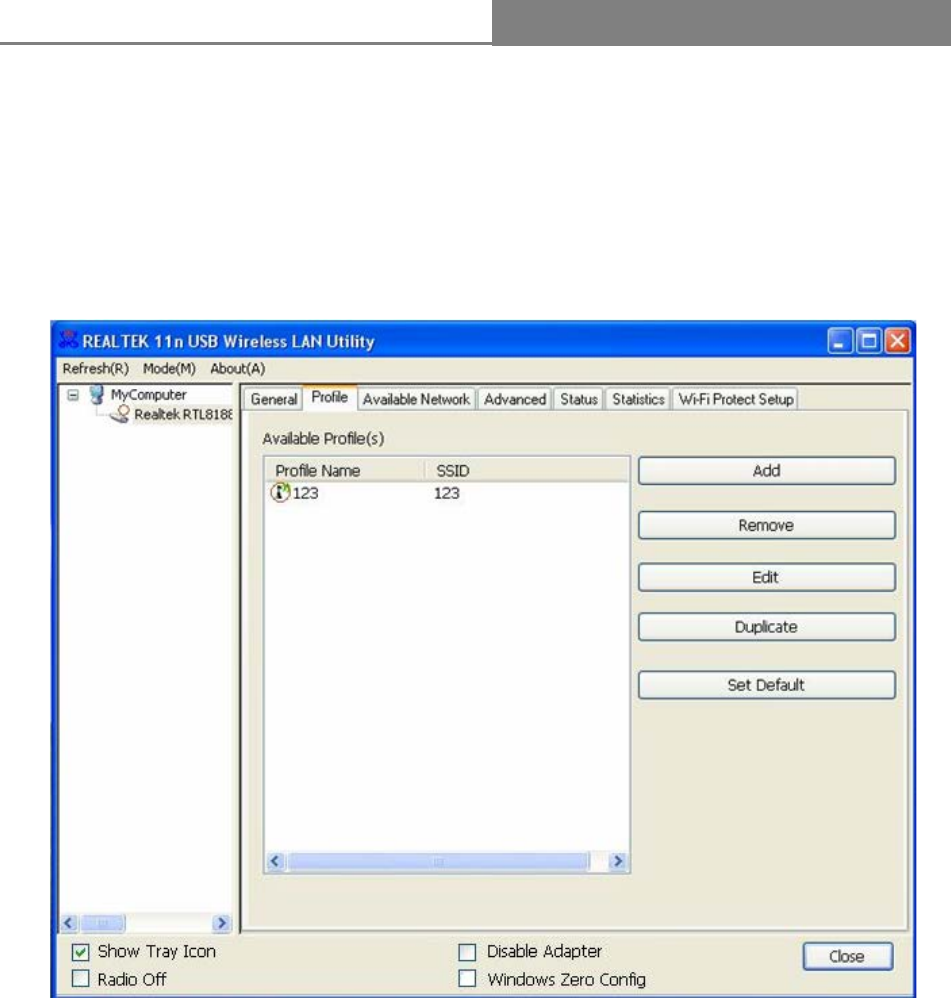
Task: Select the Realtek RTL8188 tree item
Action: [x=183, y=415]
